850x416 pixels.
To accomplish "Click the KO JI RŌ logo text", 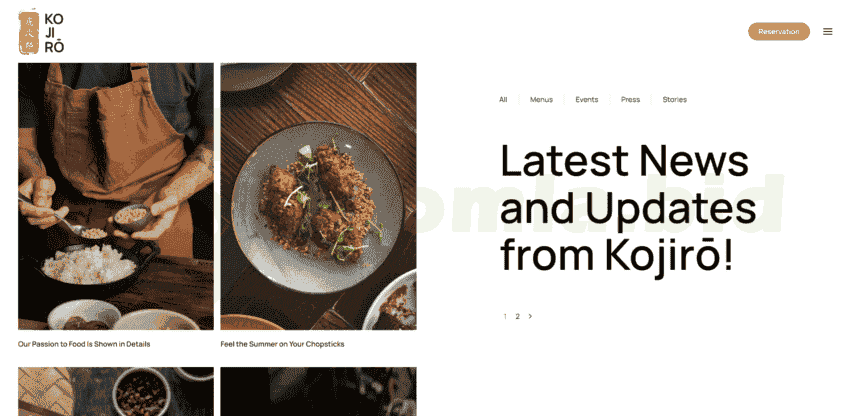I will (54, 33).
